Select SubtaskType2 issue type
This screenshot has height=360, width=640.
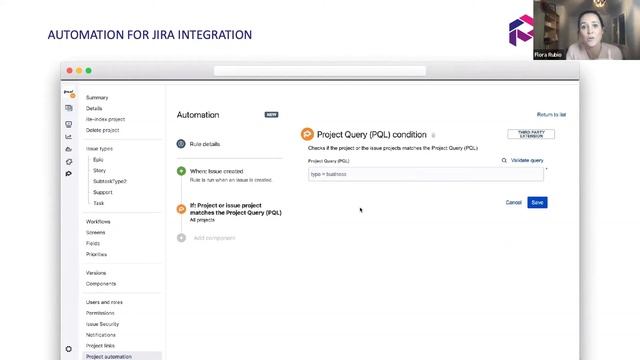[110, 181]
